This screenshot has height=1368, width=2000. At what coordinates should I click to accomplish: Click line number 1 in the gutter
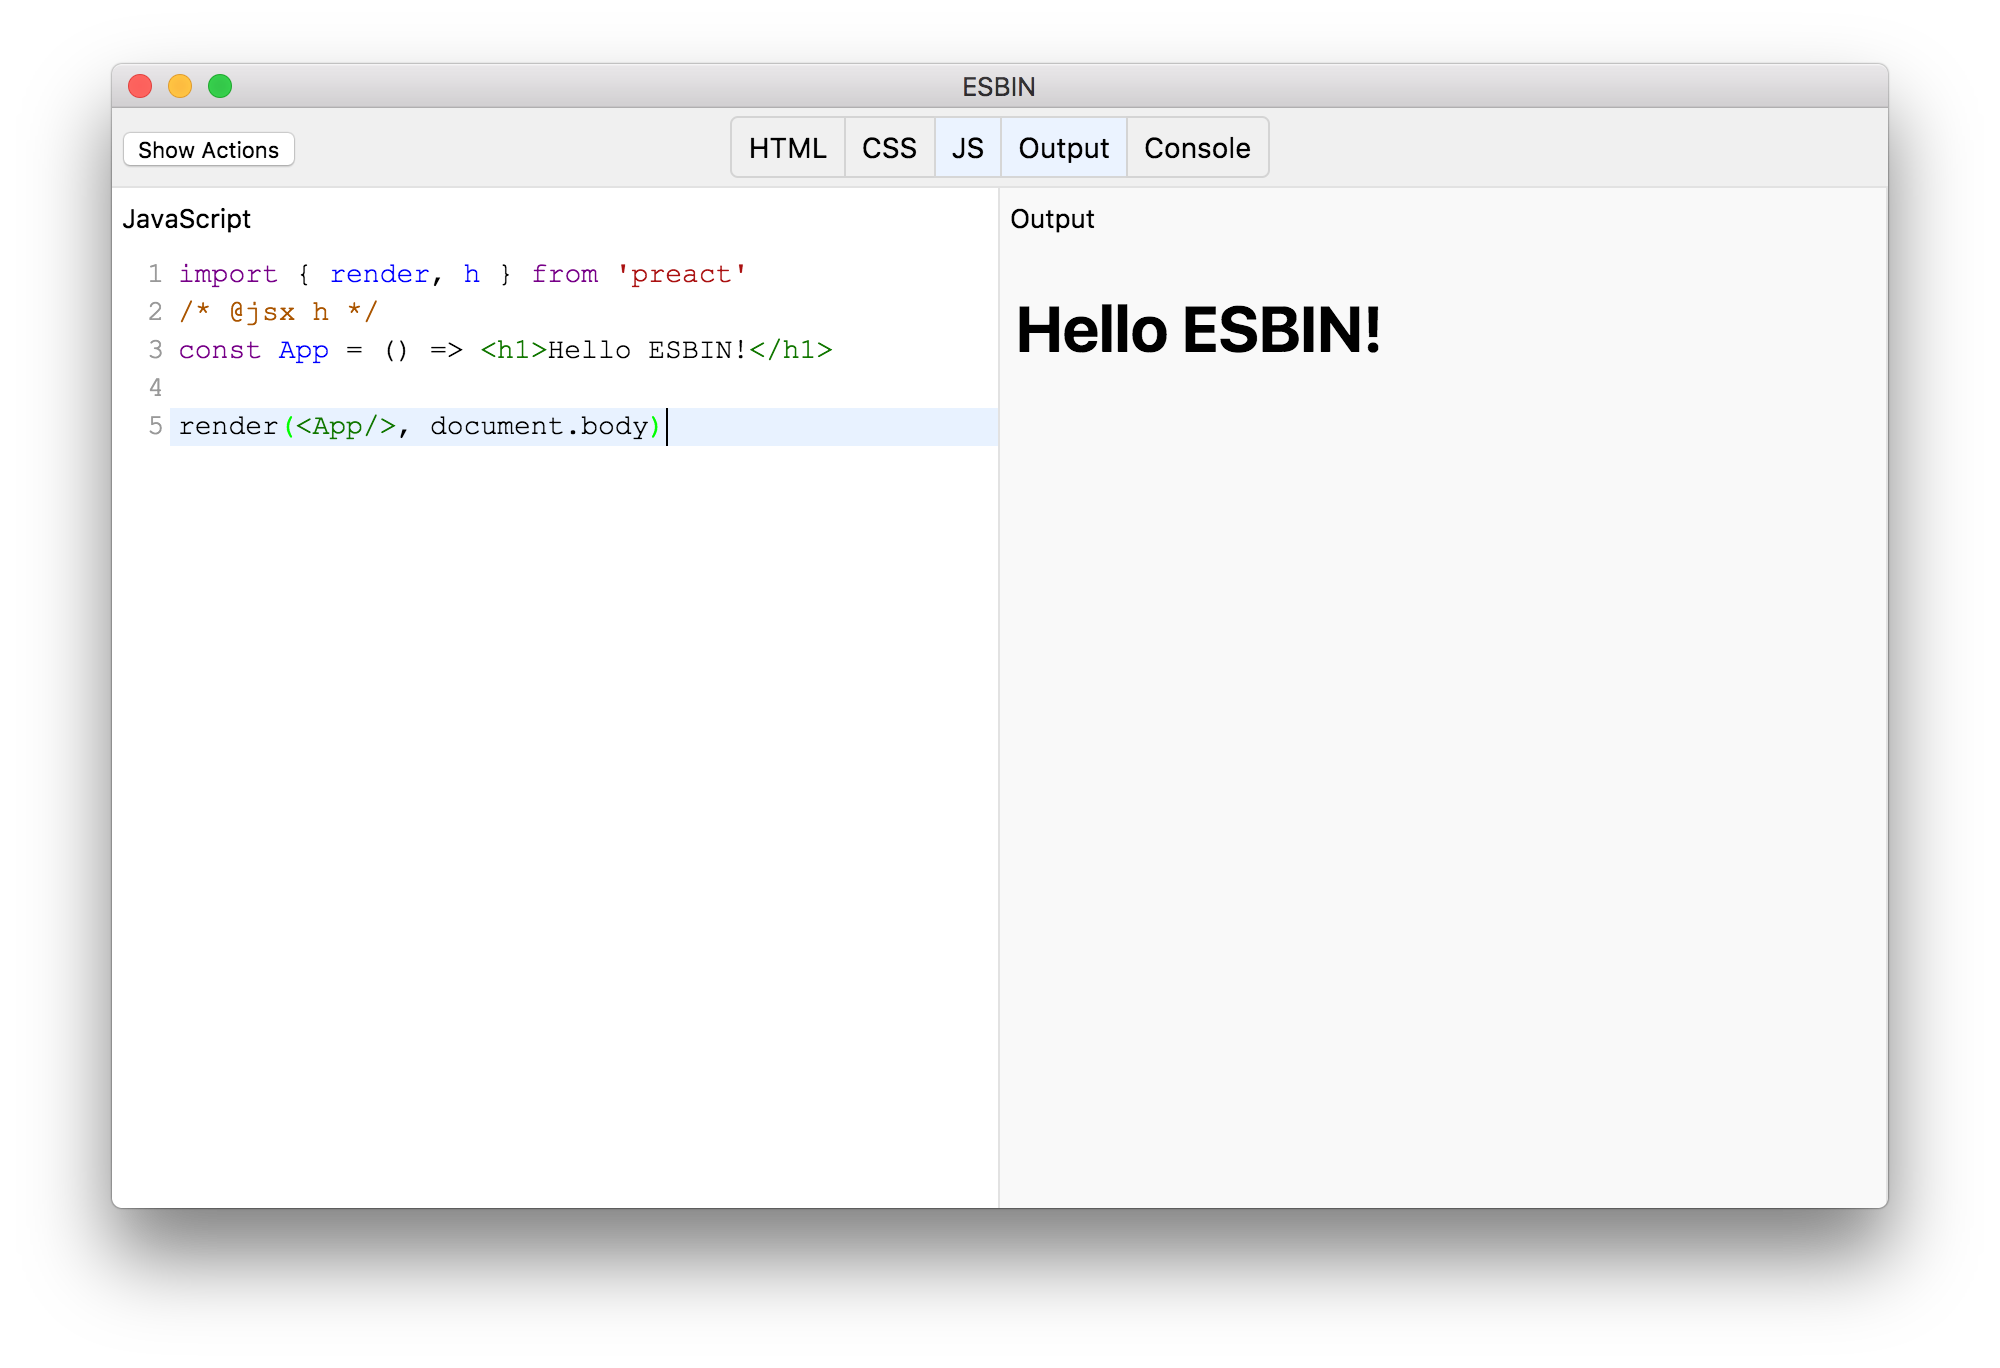click(155, 274)
